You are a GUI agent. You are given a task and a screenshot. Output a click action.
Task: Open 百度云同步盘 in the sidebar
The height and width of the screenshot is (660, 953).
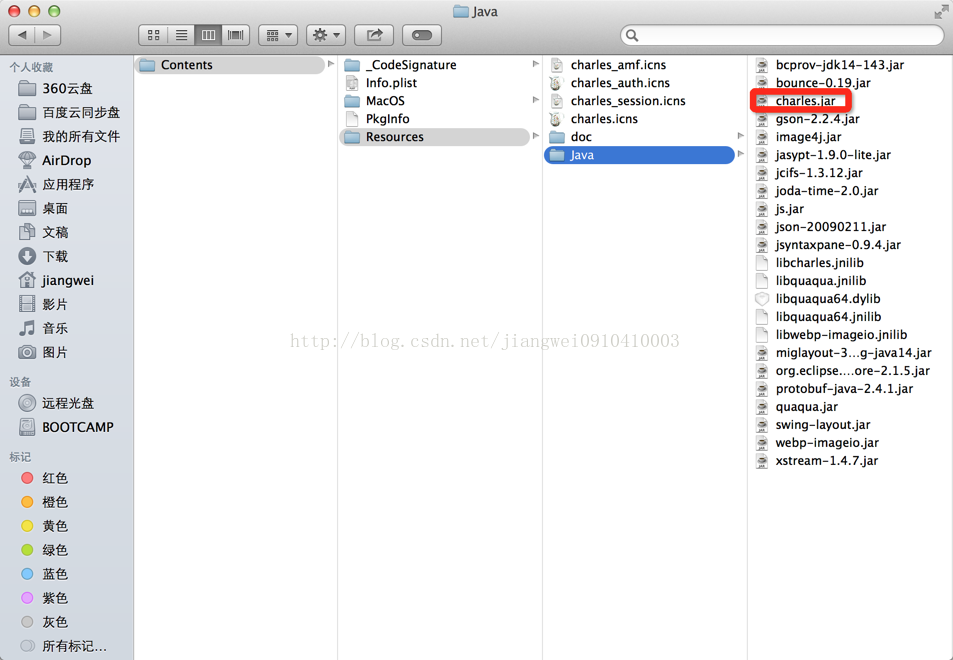[x=69, y=112]
